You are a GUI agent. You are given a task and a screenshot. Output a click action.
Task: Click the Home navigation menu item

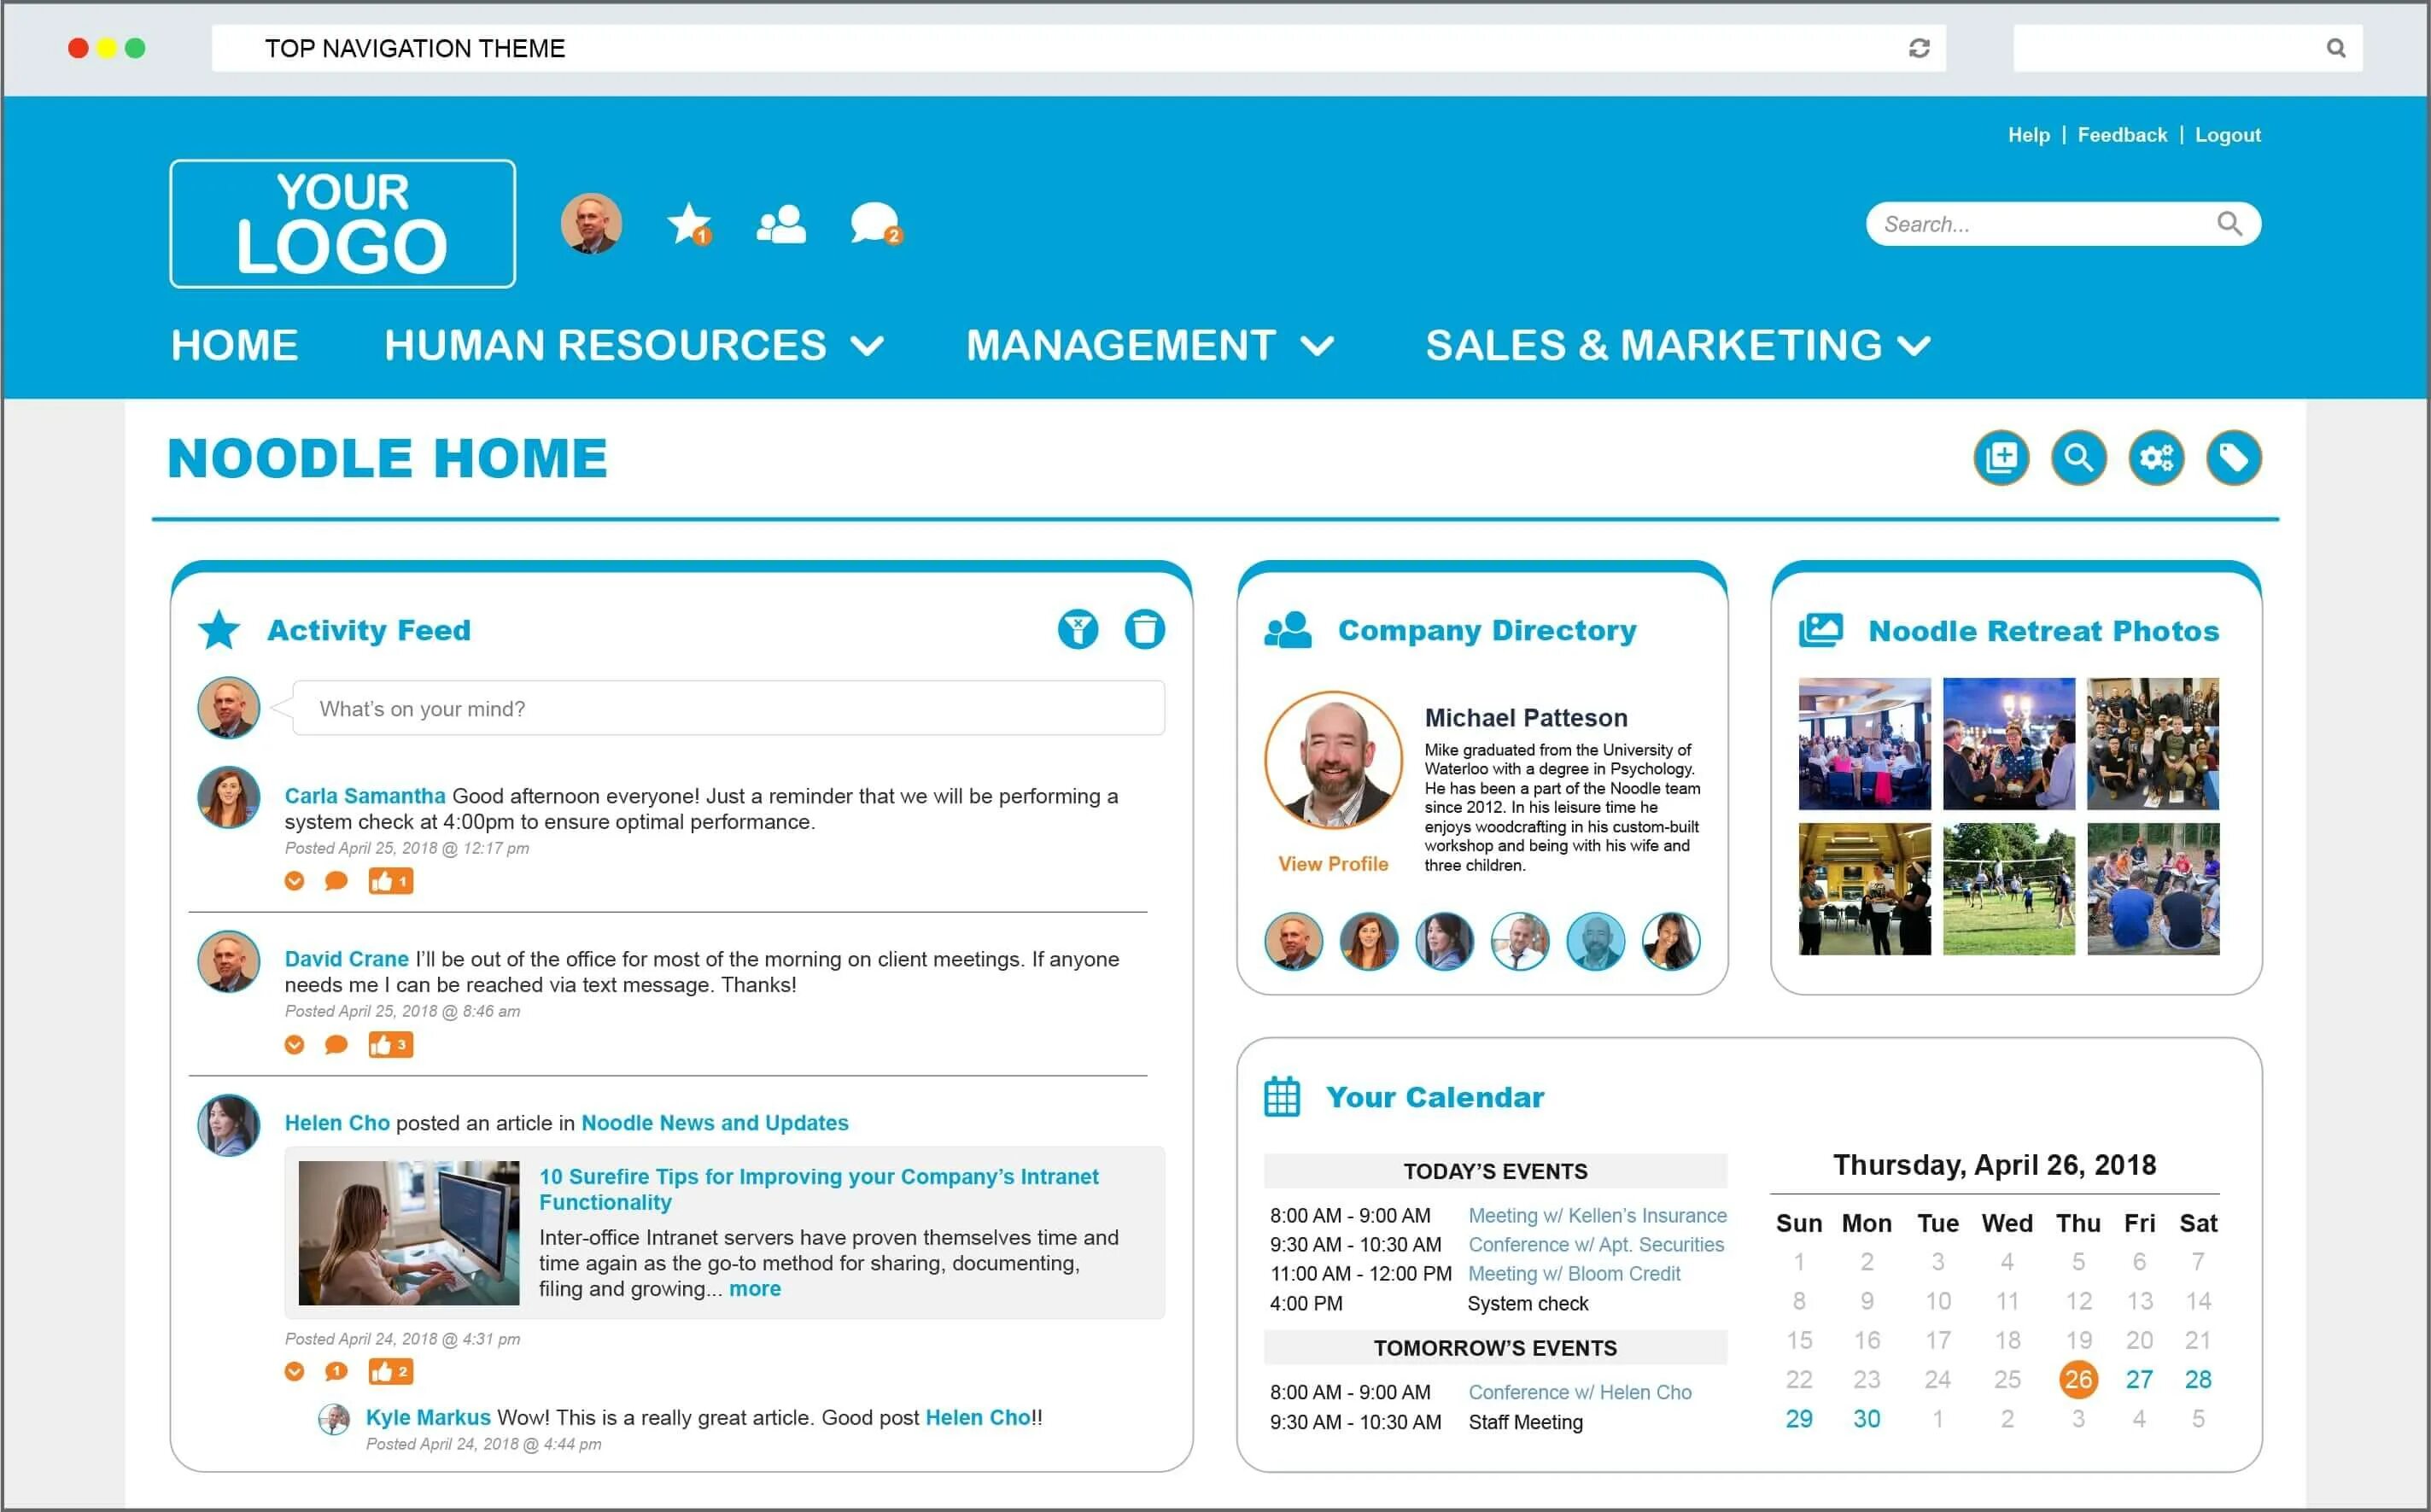point(235,342)
